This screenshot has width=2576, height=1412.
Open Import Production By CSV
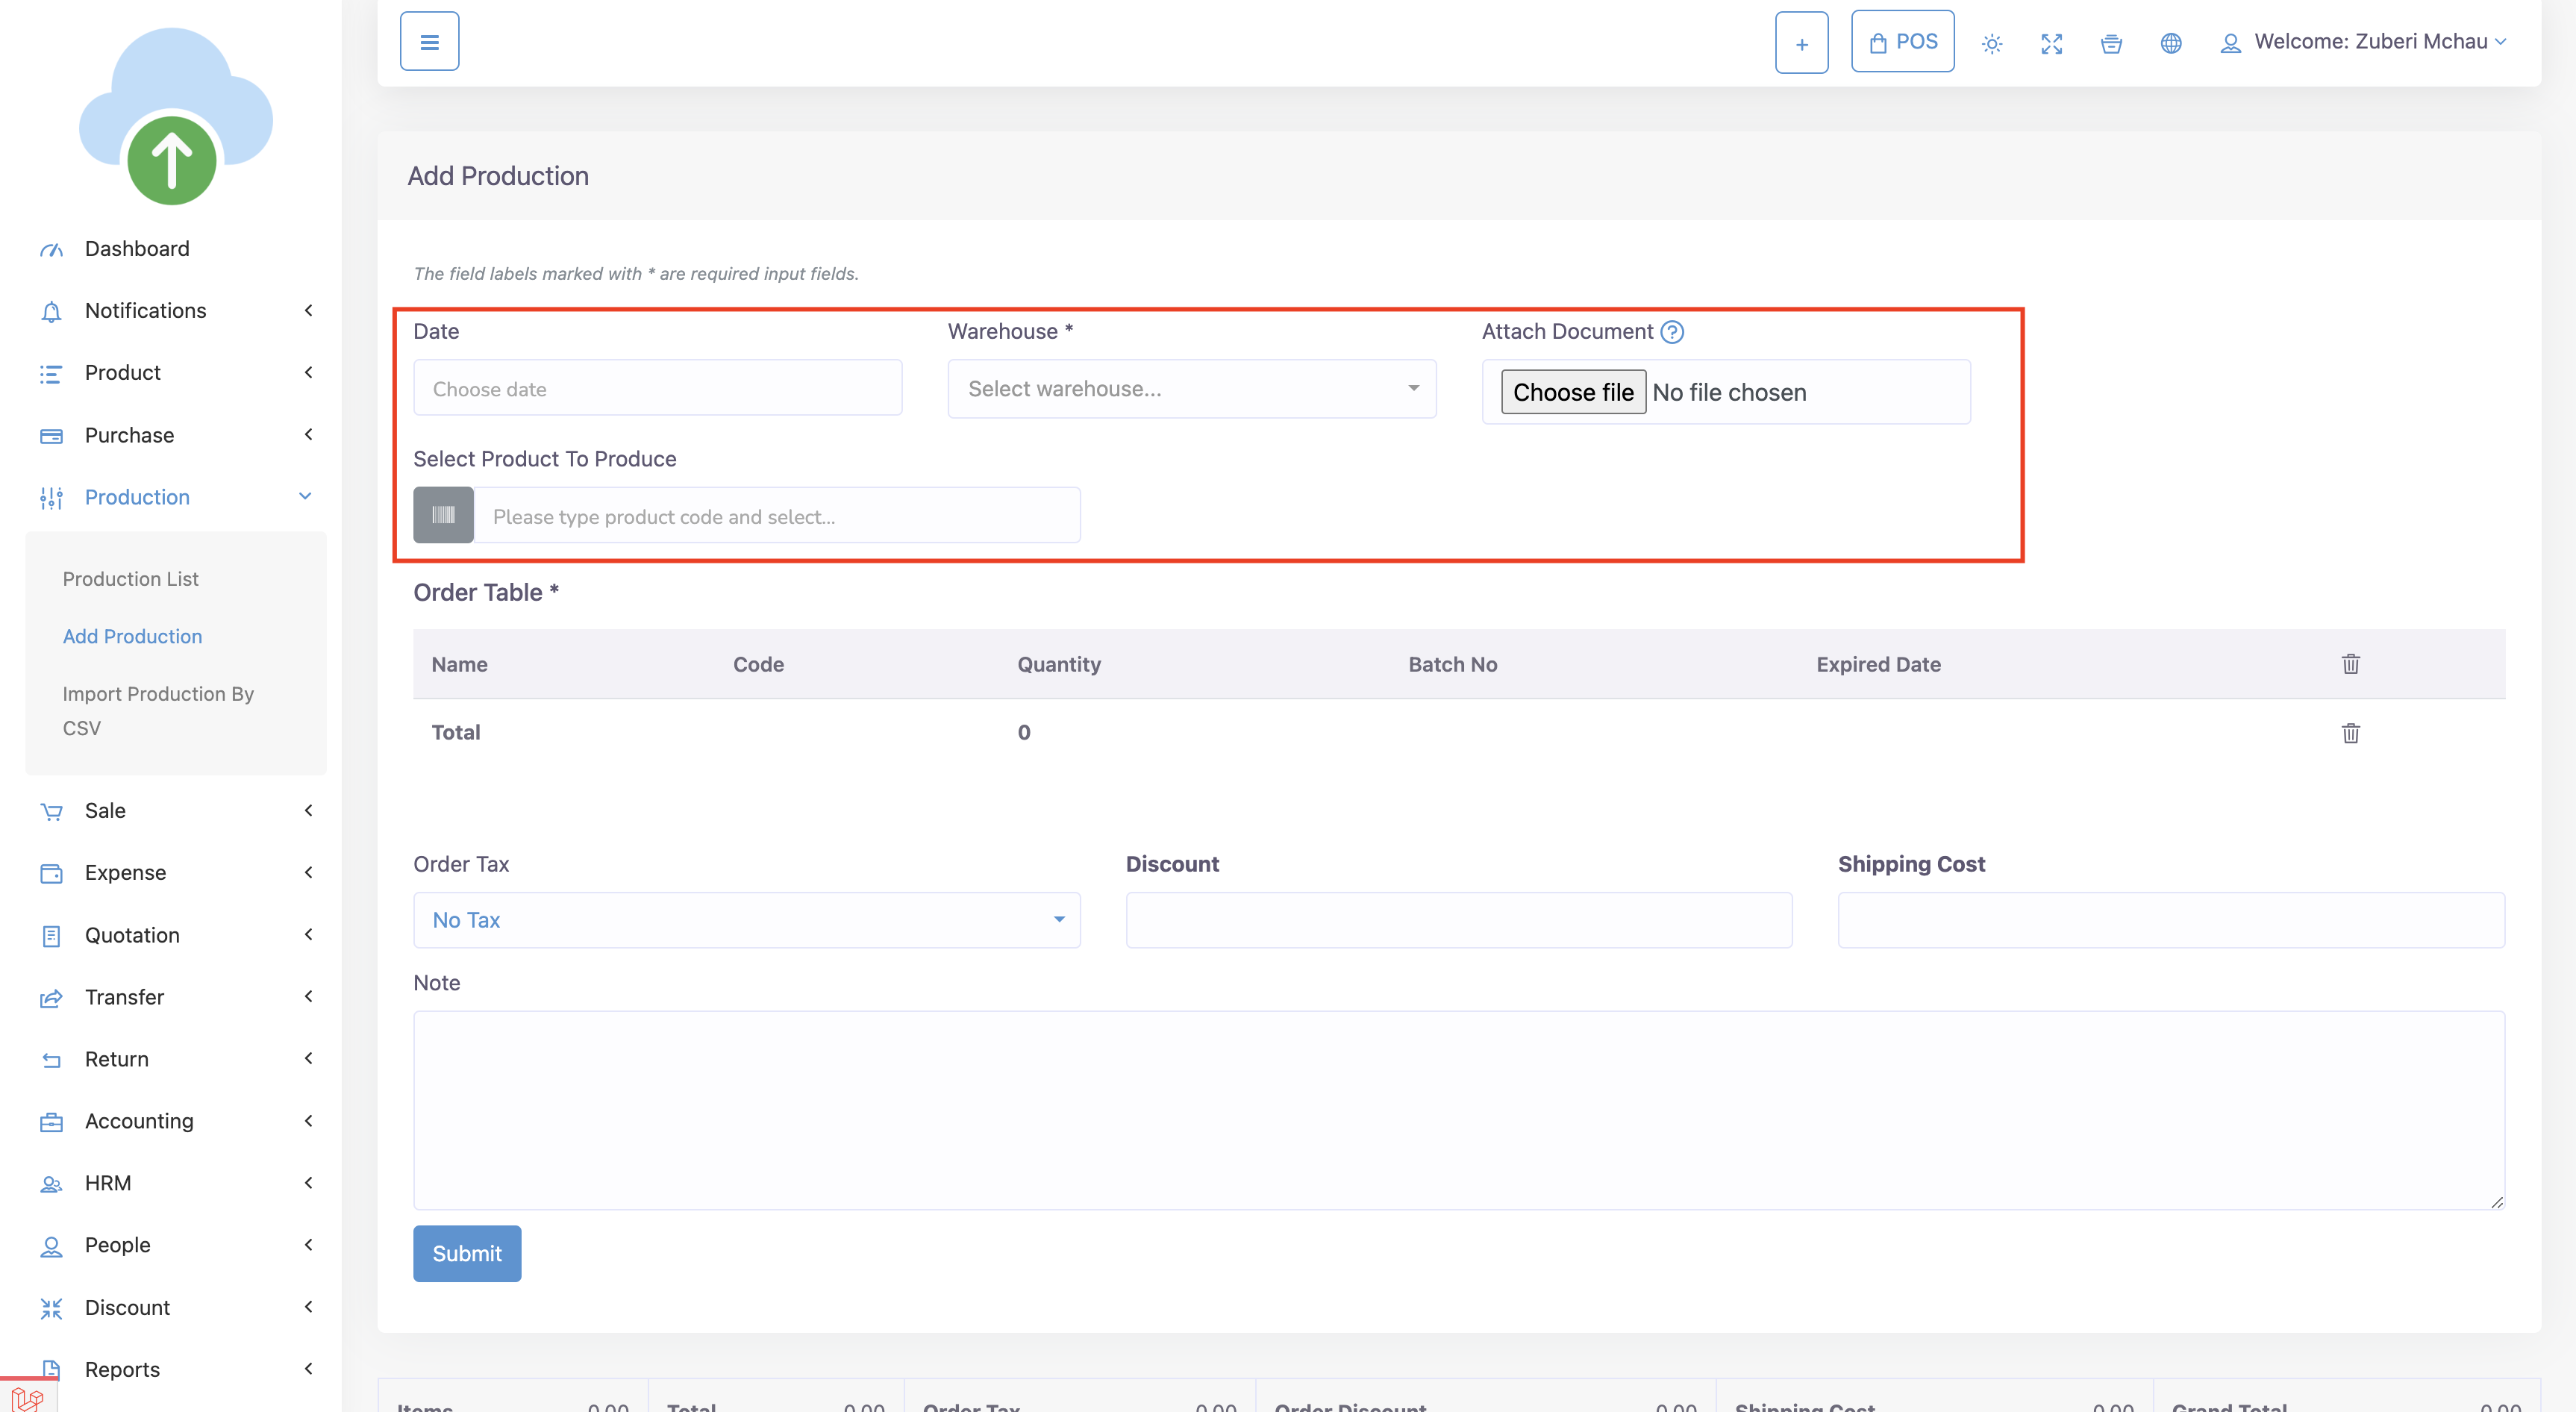pos(157,710)
